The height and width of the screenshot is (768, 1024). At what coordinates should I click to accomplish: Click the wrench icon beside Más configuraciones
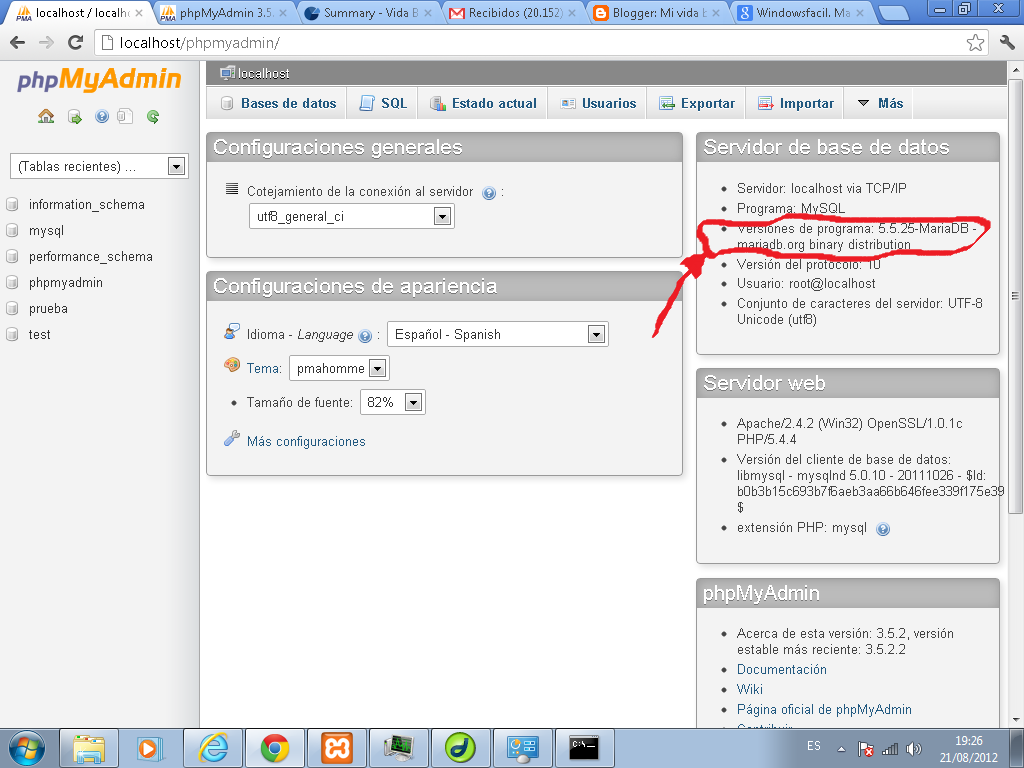231,438
